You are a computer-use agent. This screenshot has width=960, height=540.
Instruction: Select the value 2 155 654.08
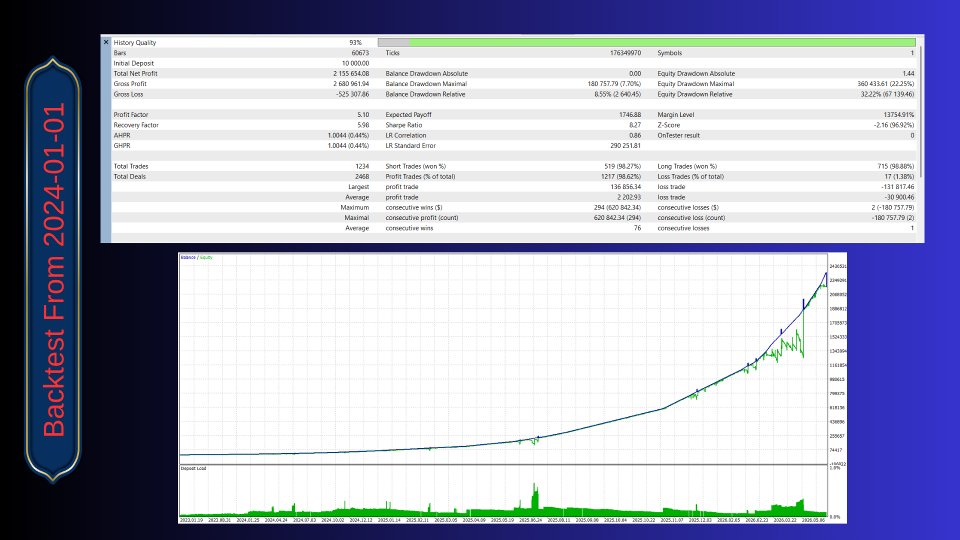pyautogui.click(x=351, y=73)
